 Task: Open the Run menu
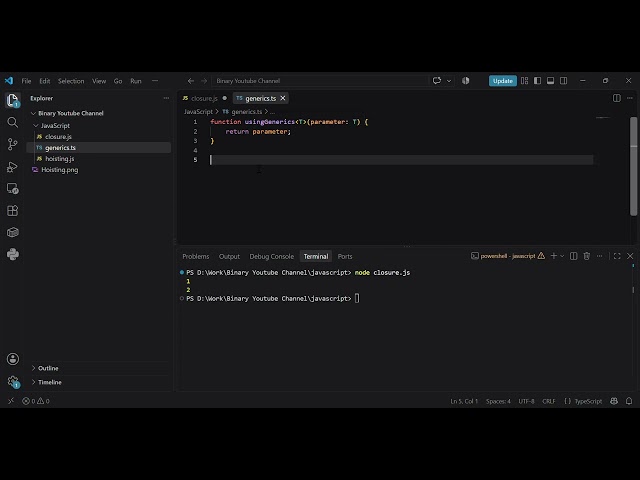(x=136, y=81)
